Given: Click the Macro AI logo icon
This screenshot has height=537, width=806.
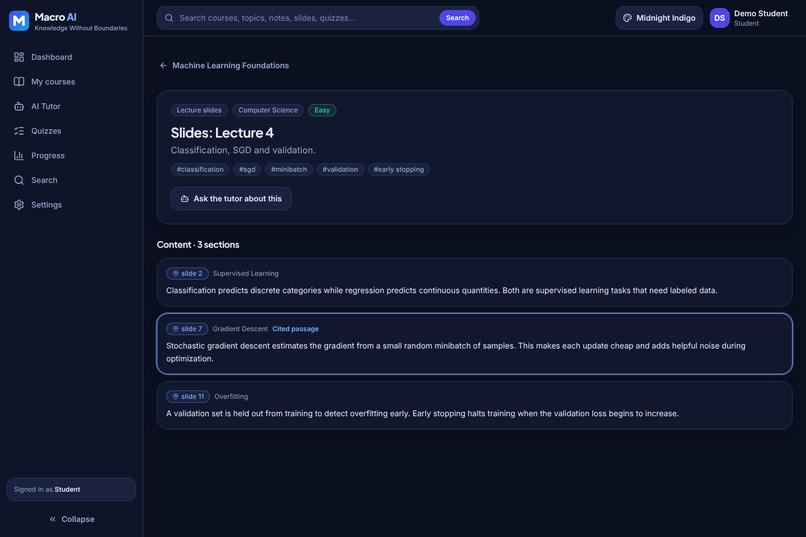Looking at the screenshot, I should point(19,21).
